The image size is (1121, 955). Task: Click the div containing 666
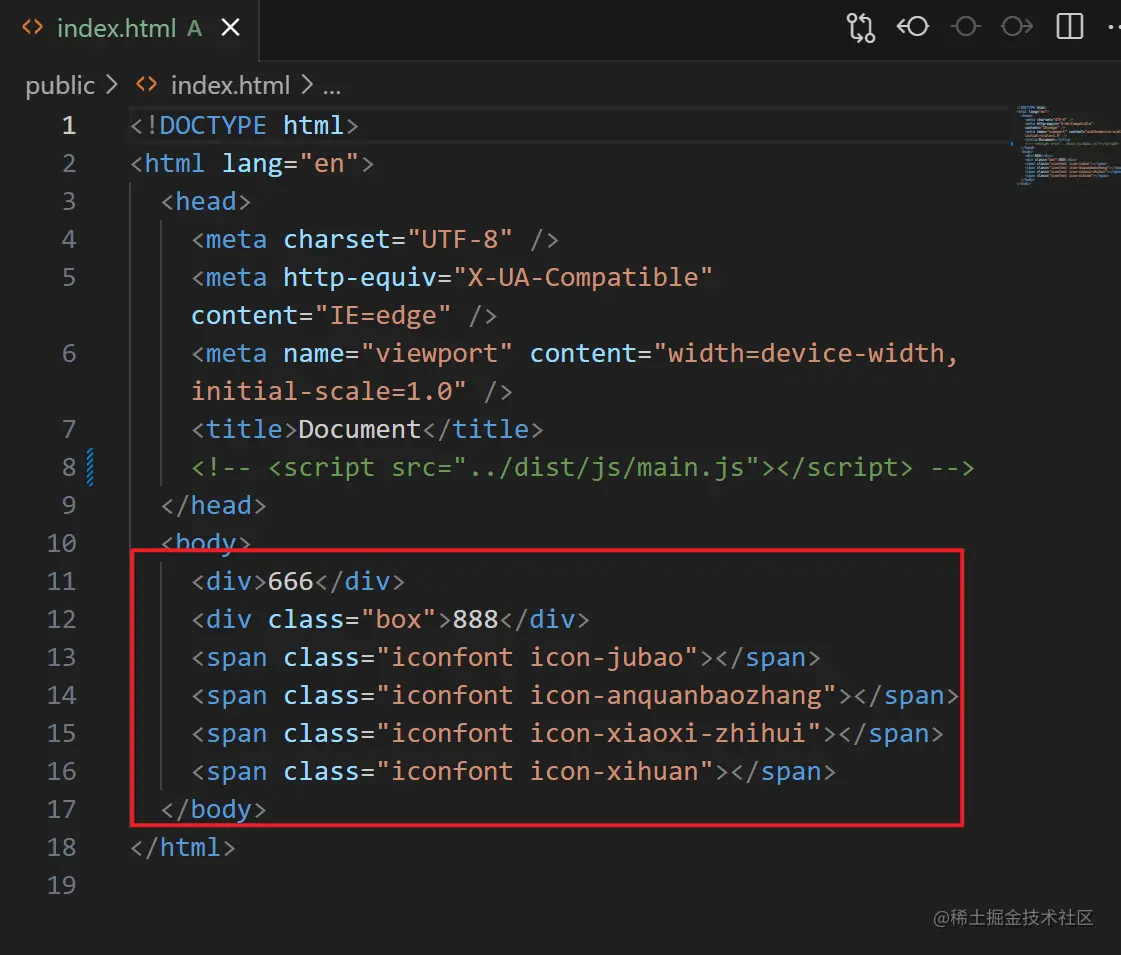pos(297,581)
